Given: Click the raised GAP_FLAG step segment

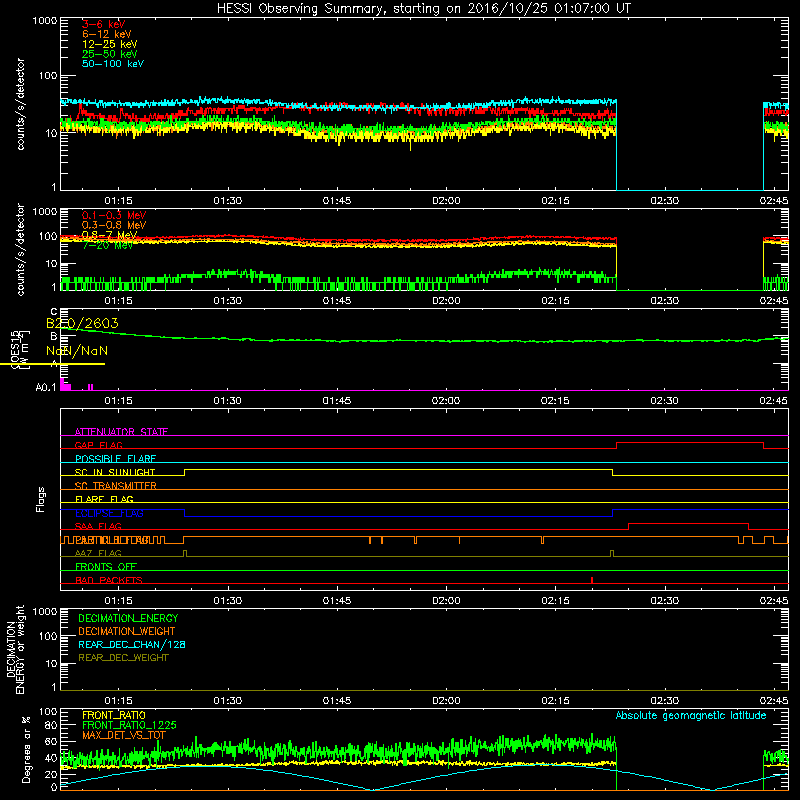Looking at the screenshot, I should tap(690, 443).
